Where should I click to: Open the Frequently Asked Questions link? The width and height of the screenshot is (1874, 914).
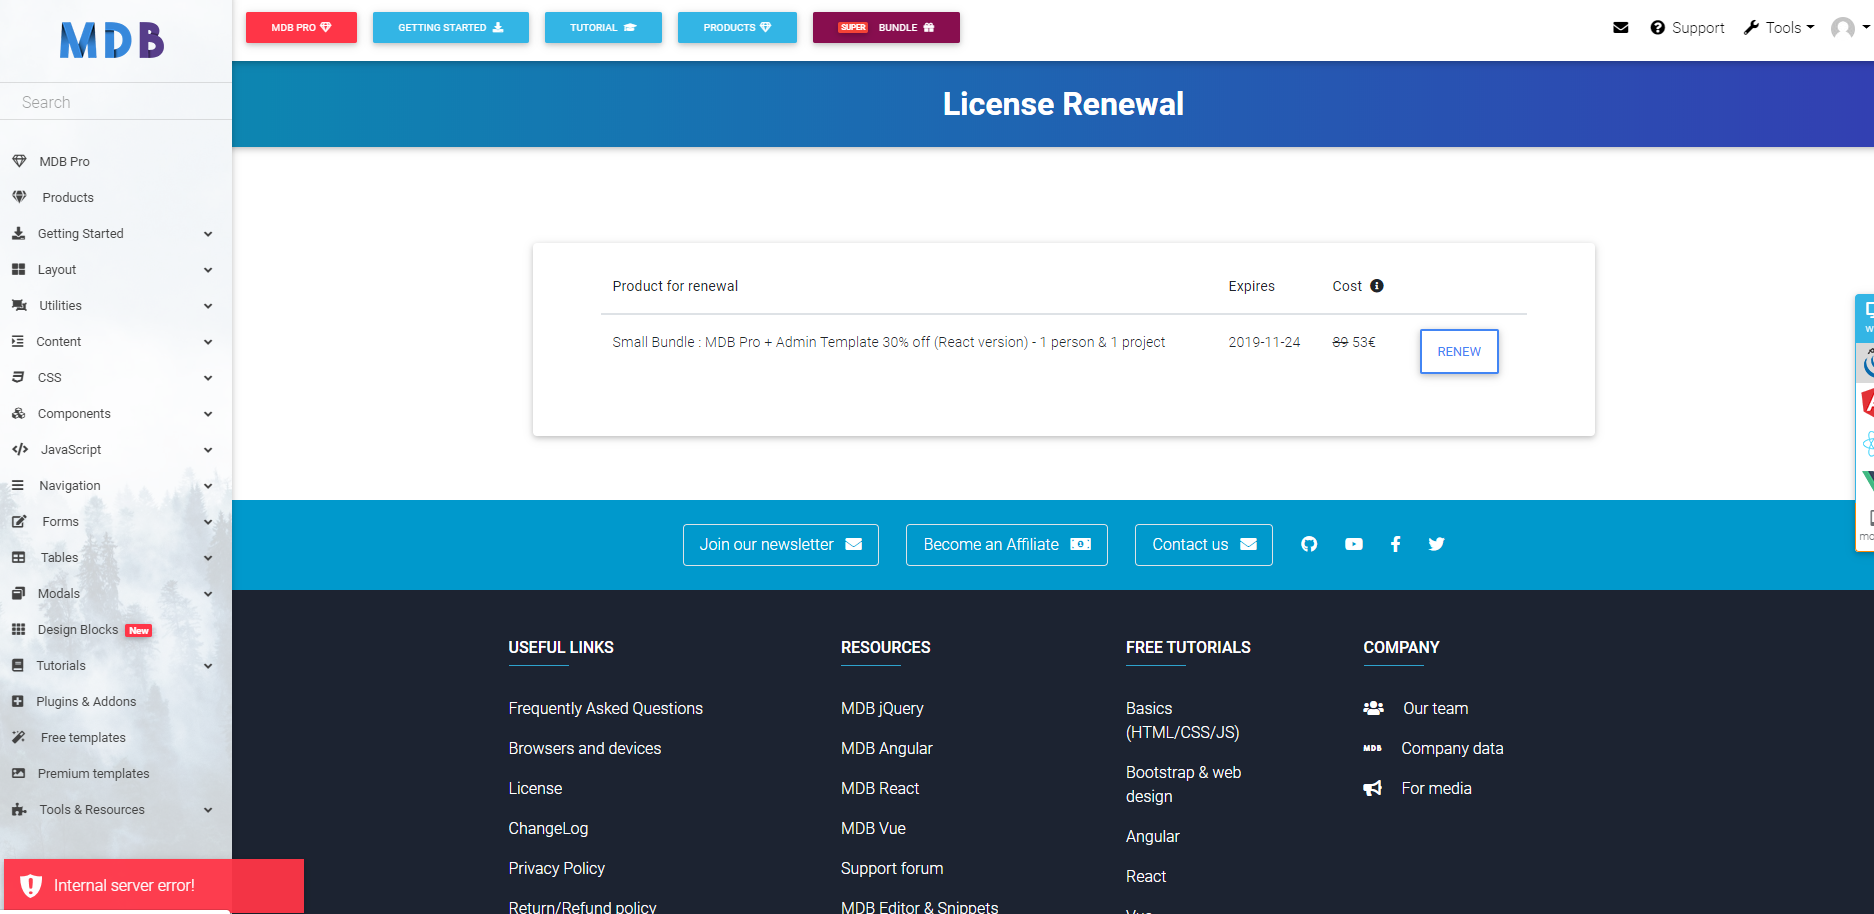point(606,708)
